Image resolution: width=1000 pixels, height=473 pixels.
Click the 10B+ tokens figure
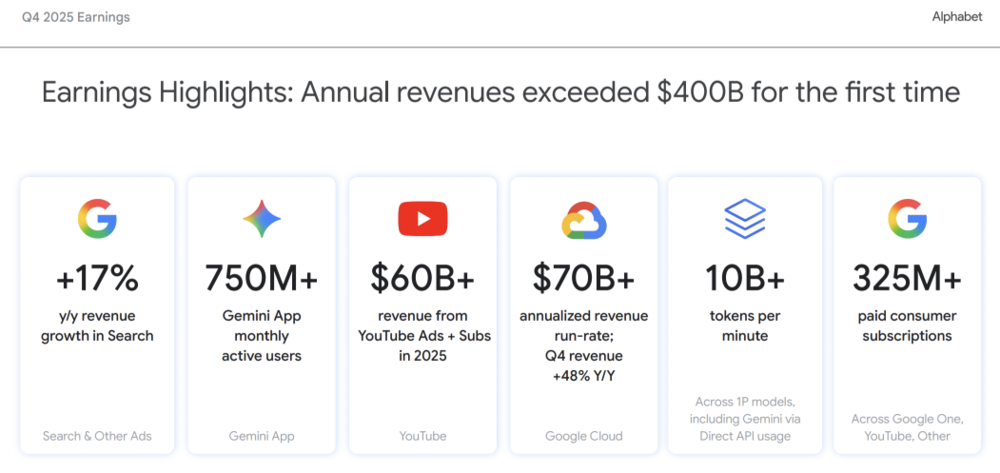click(x=744, y=278)
